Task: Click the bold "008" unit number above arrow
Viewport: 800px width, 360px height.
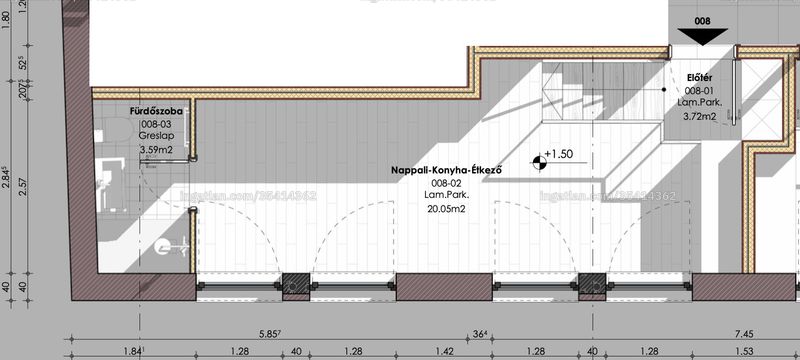Action: pyautogui.click(x=703, y=21)
